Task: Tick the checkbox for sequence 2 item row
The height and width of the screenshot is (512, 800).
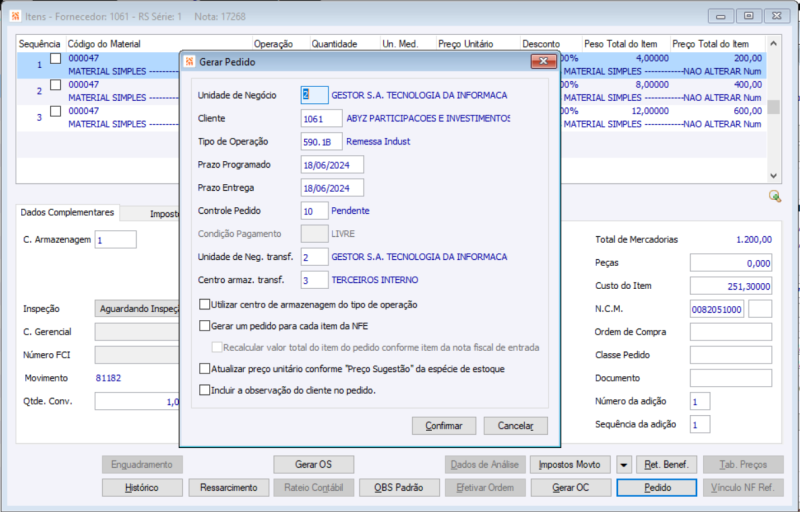Action: [x=56, y=85]
